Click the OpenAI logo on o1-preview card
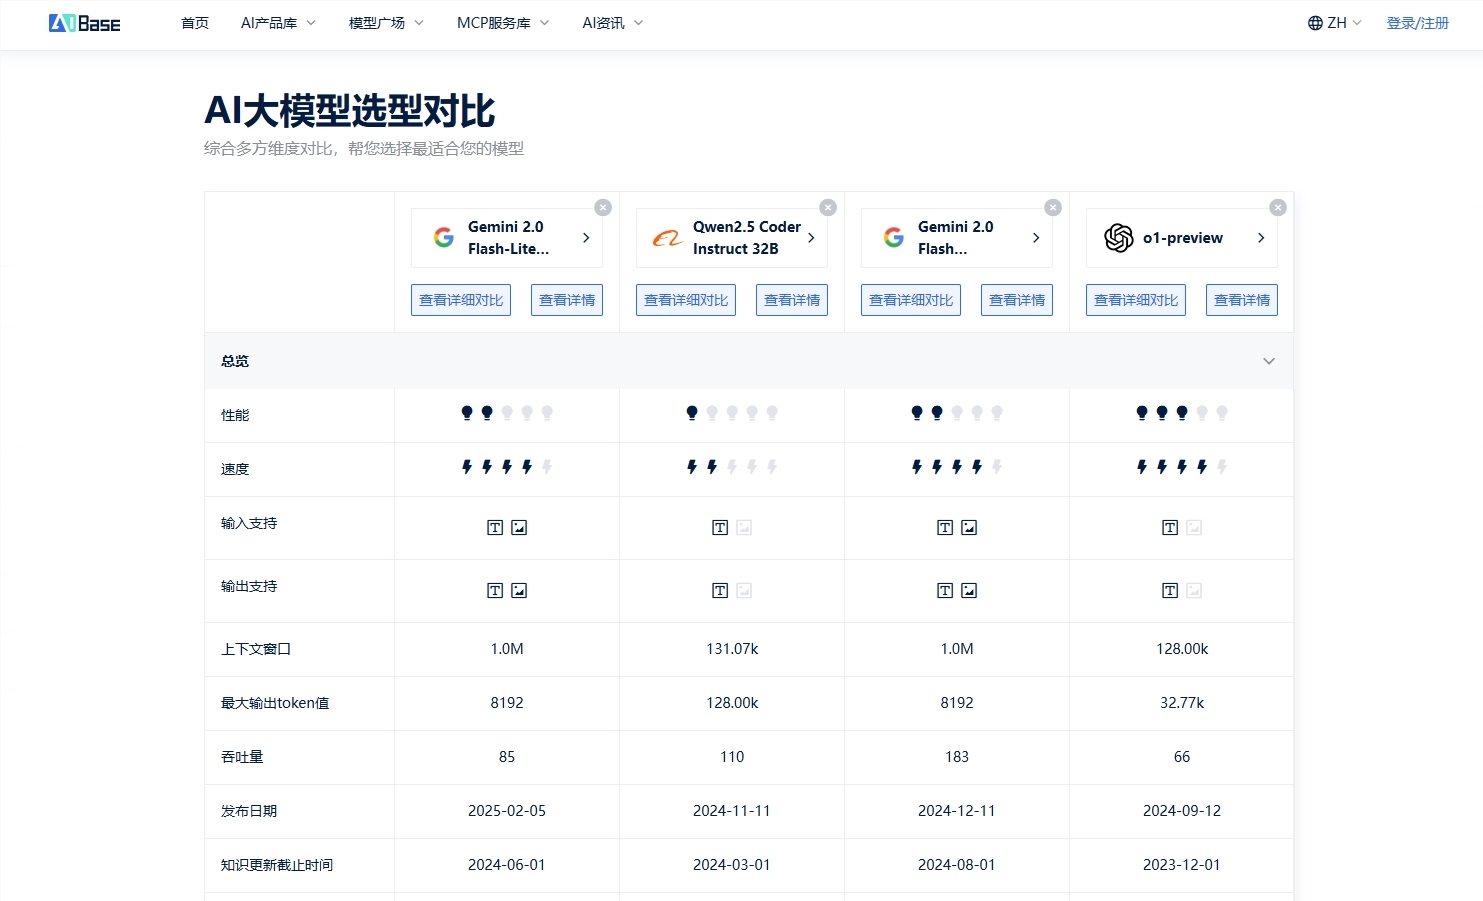The height and width of the screenshot is (901, 1483). click(1119, 238)
